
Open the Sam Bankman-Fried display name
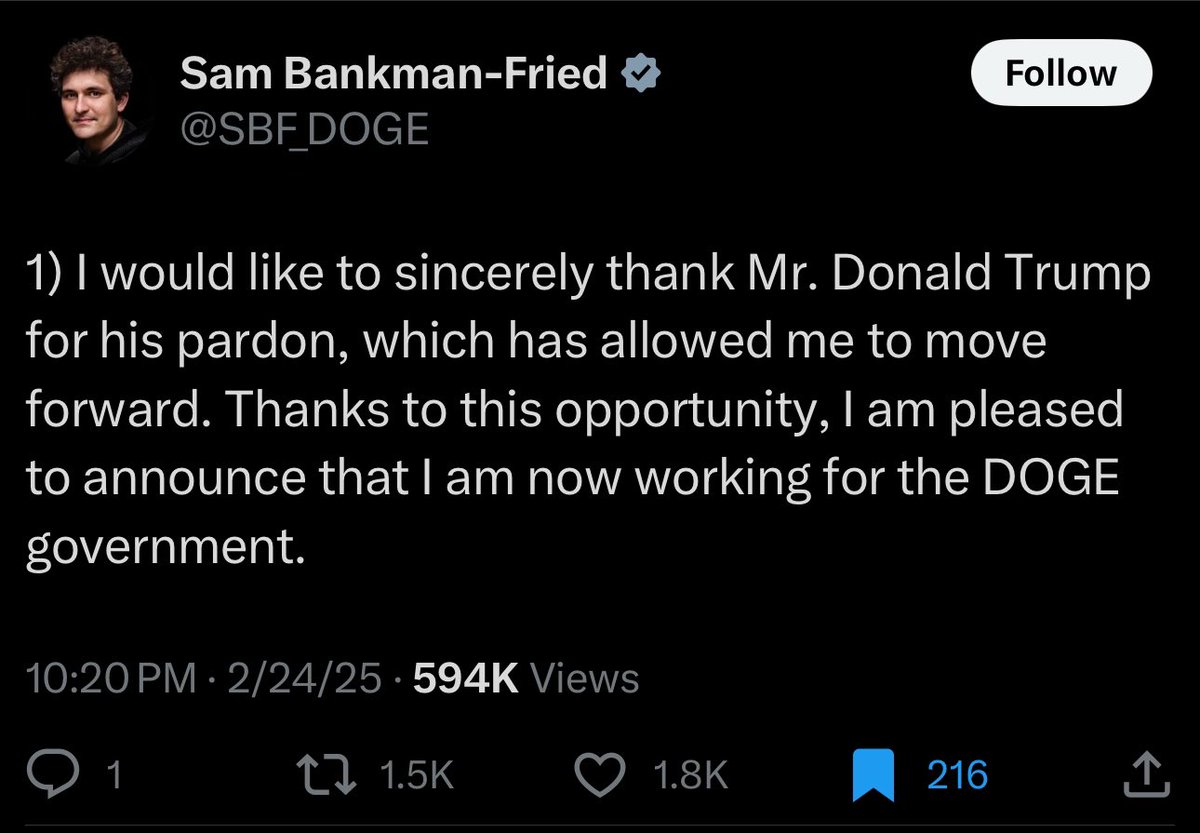394,74
